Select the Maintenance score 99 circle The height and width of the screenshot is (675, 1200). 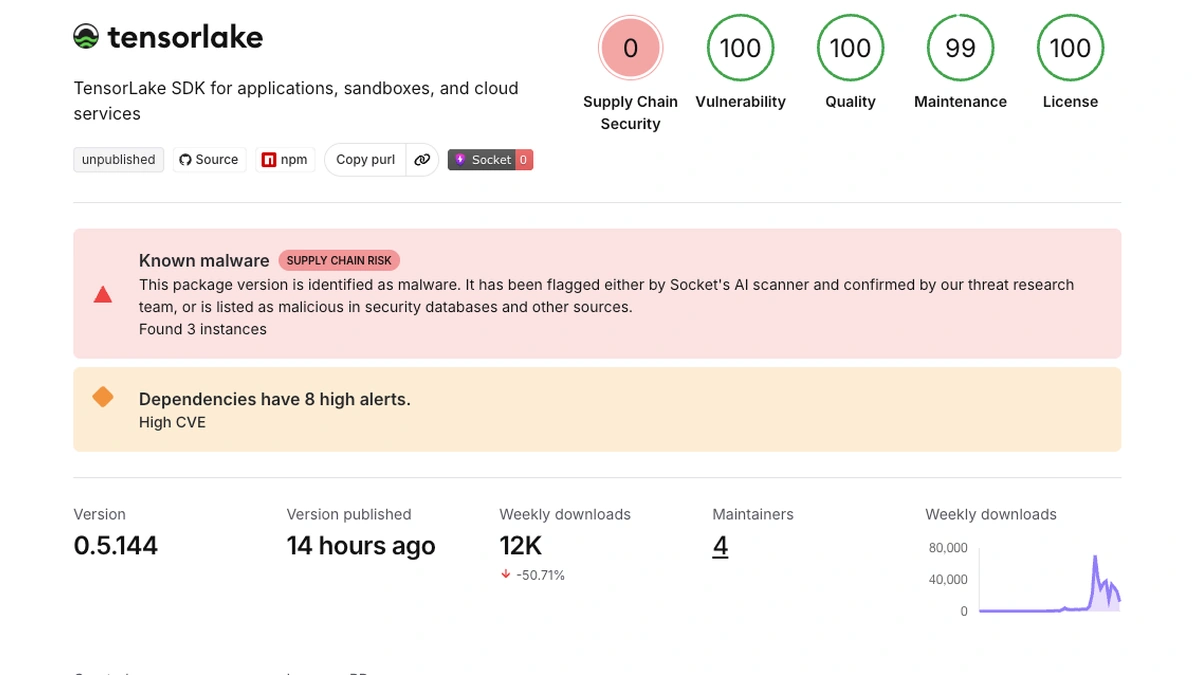click(x=960, y=48)
